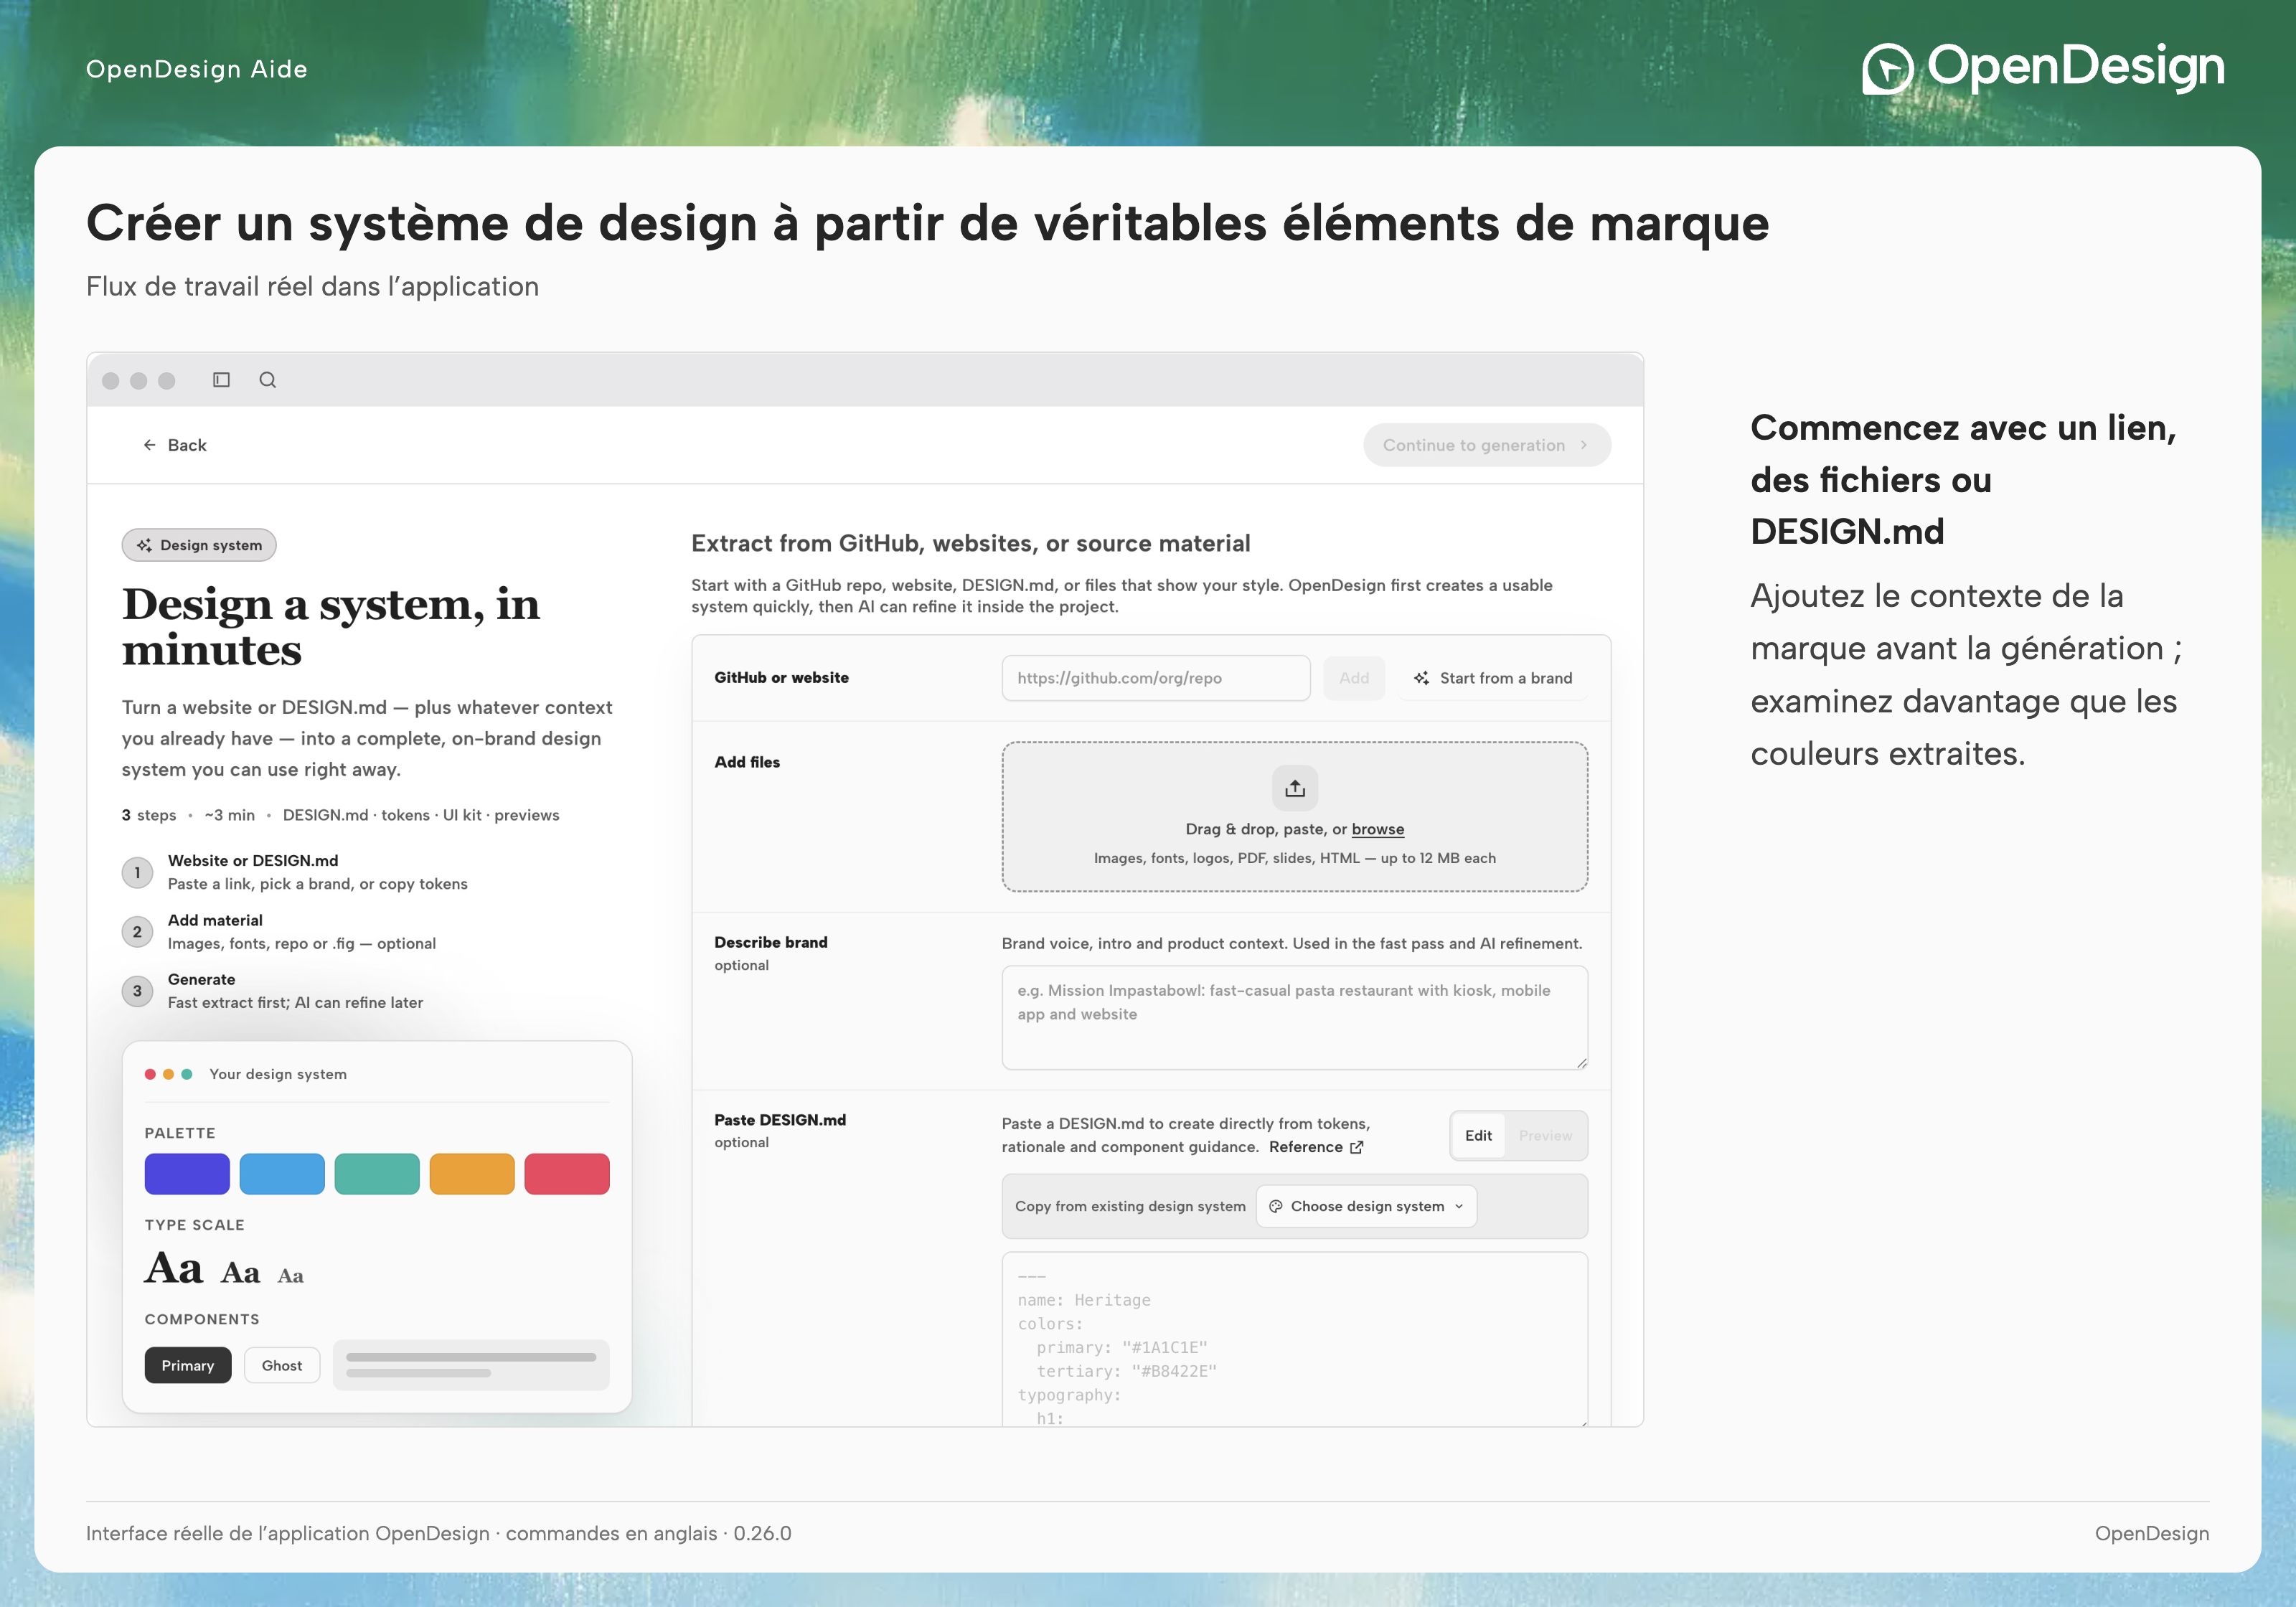2296x1607 pixels.
Task: Click the Describe brand text area
Action: (x=1295, y=1017)
